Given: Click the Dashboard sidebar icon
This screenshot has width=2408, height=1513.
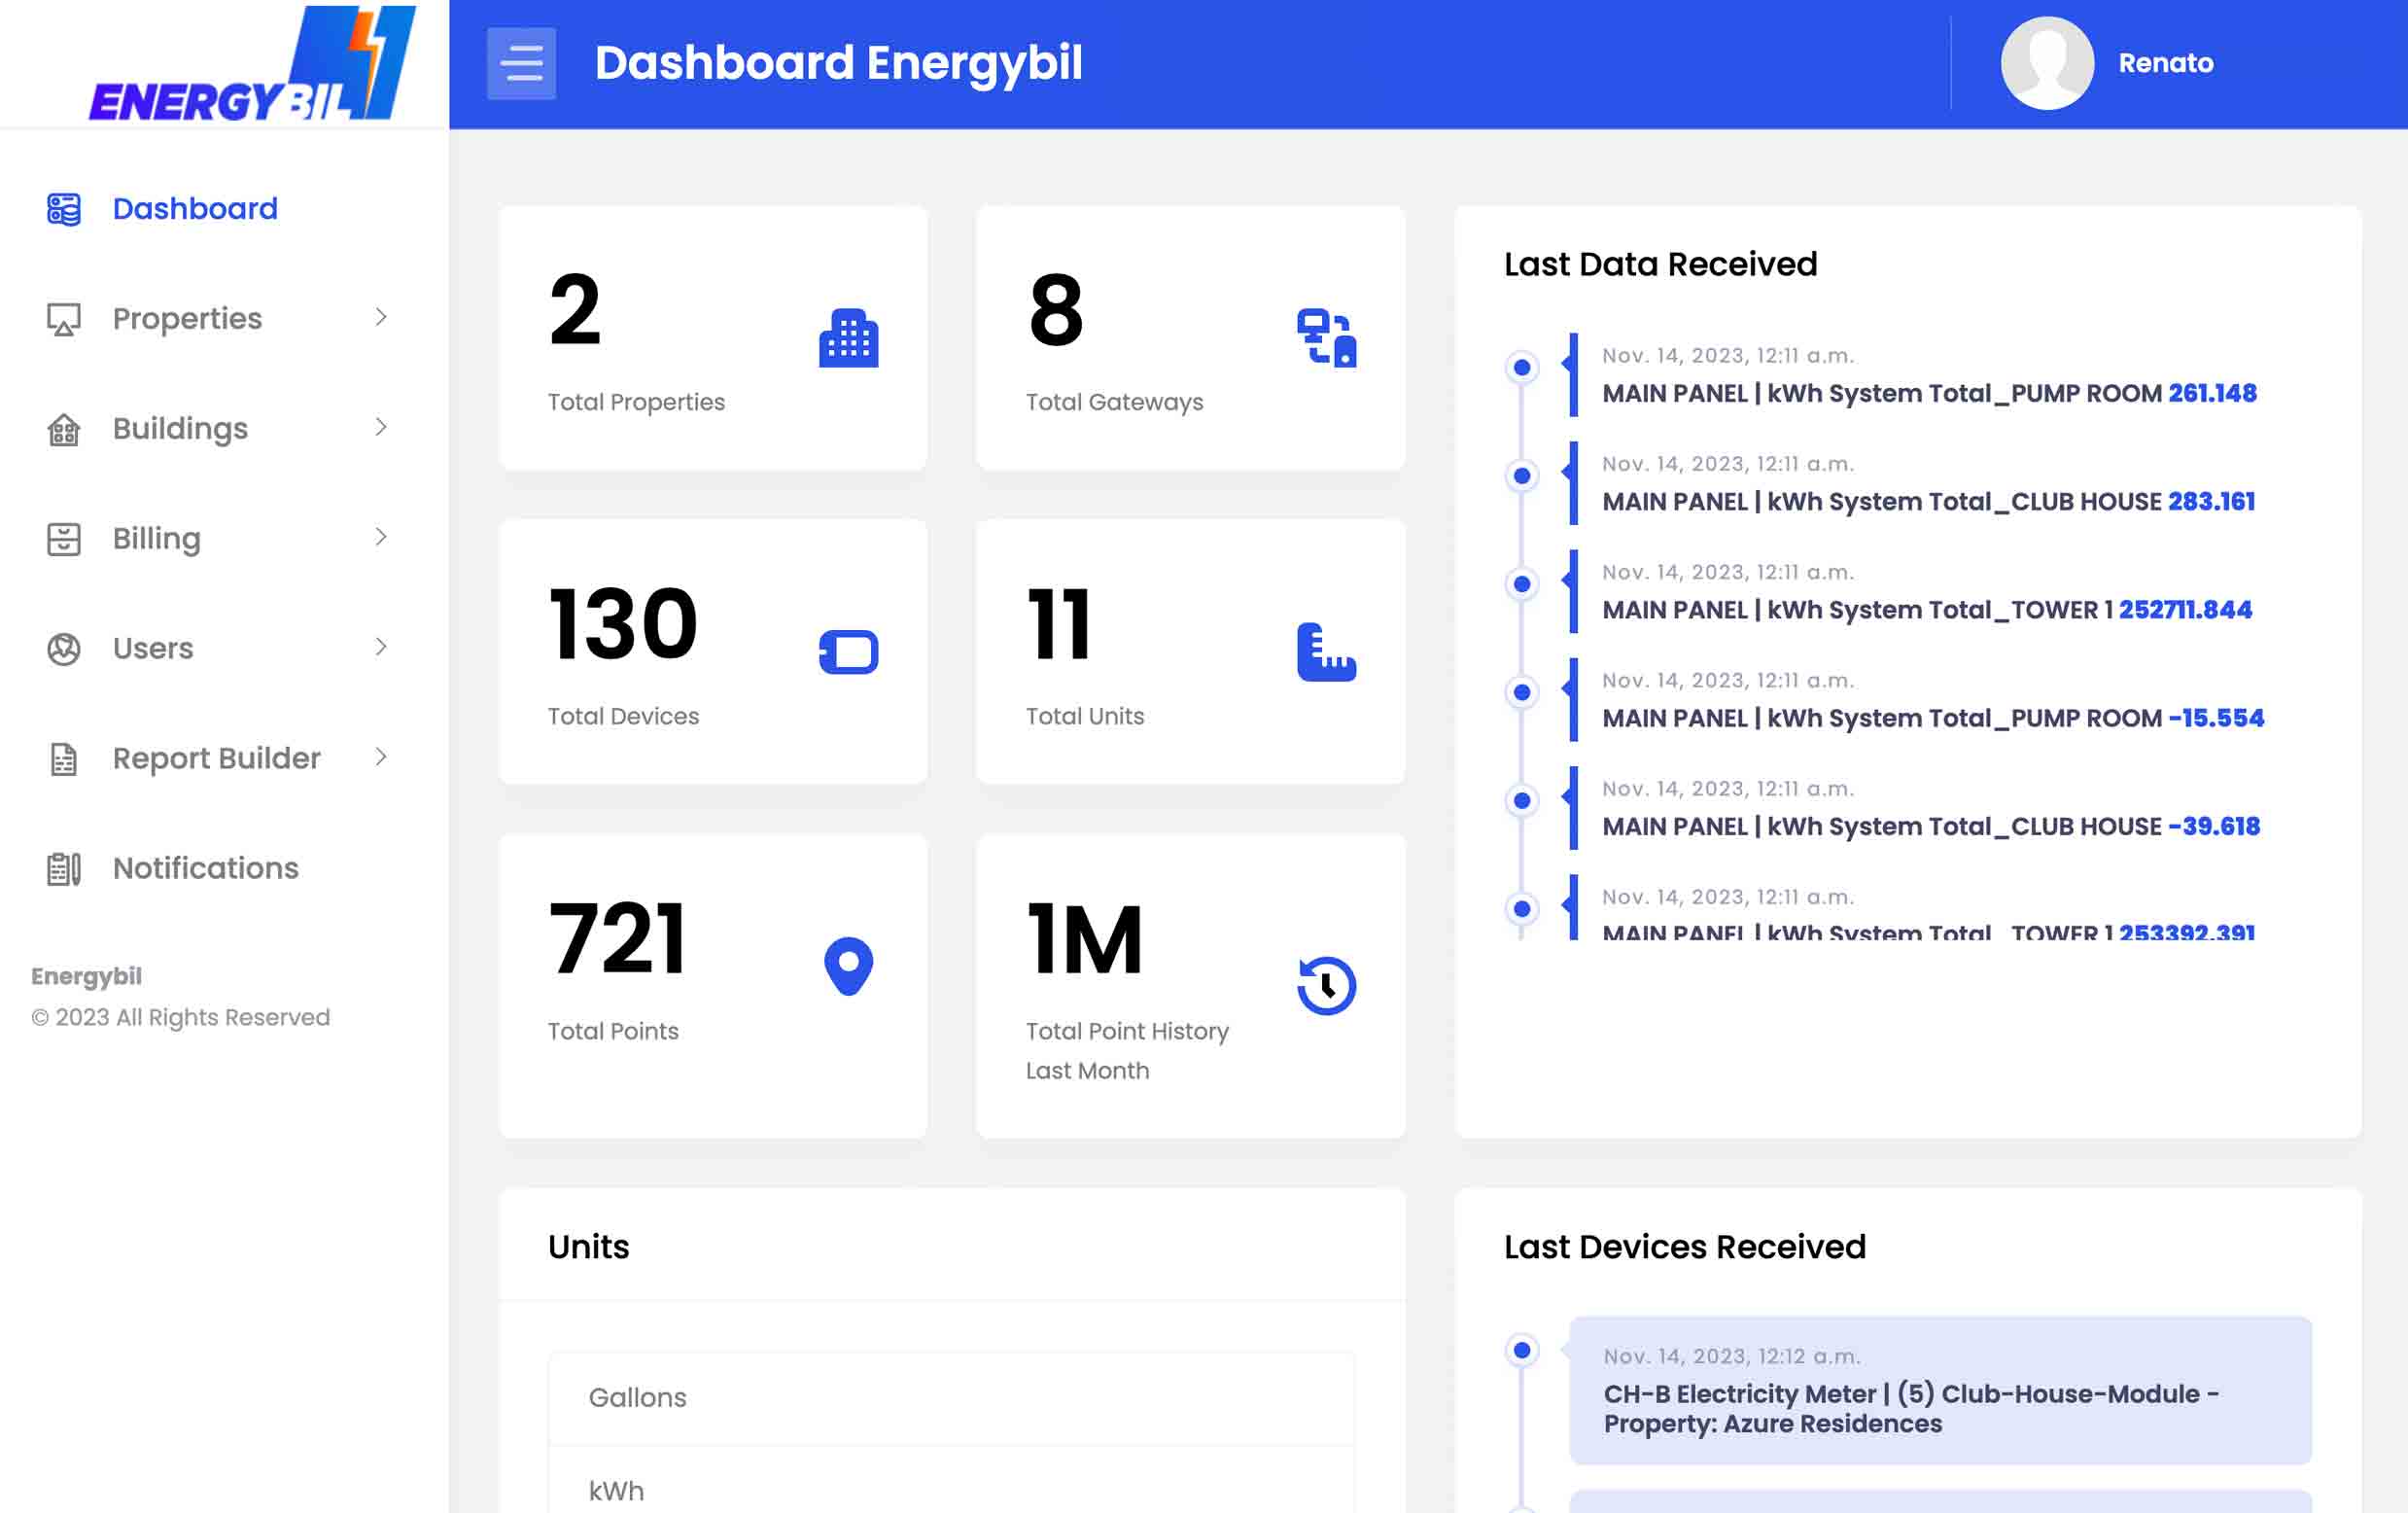Looking at the screenshot, I should click(64, 209).
